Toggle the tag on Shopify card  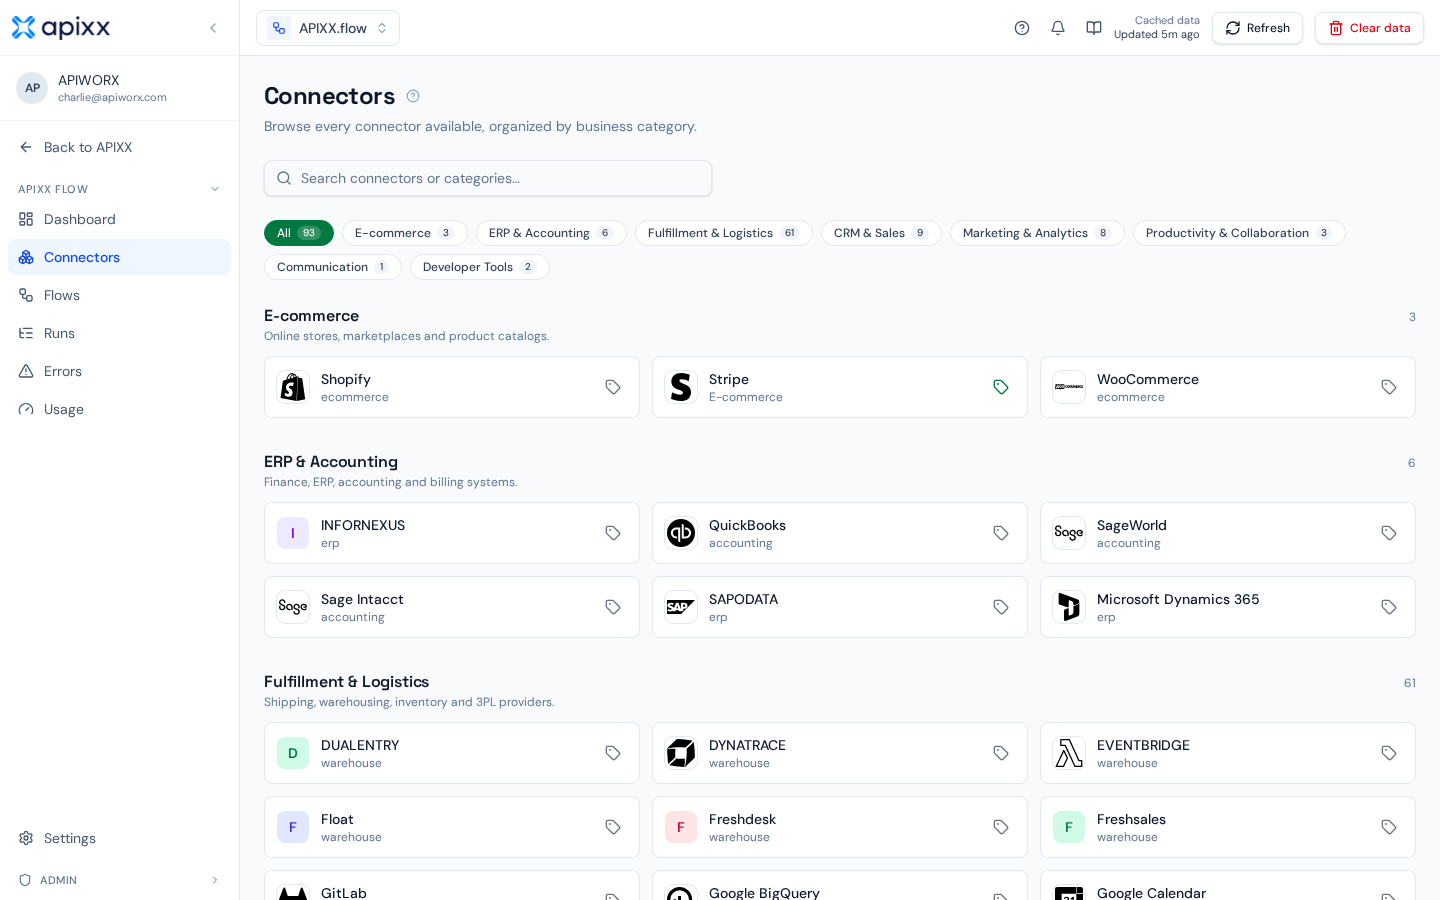[x=613, y=387]
